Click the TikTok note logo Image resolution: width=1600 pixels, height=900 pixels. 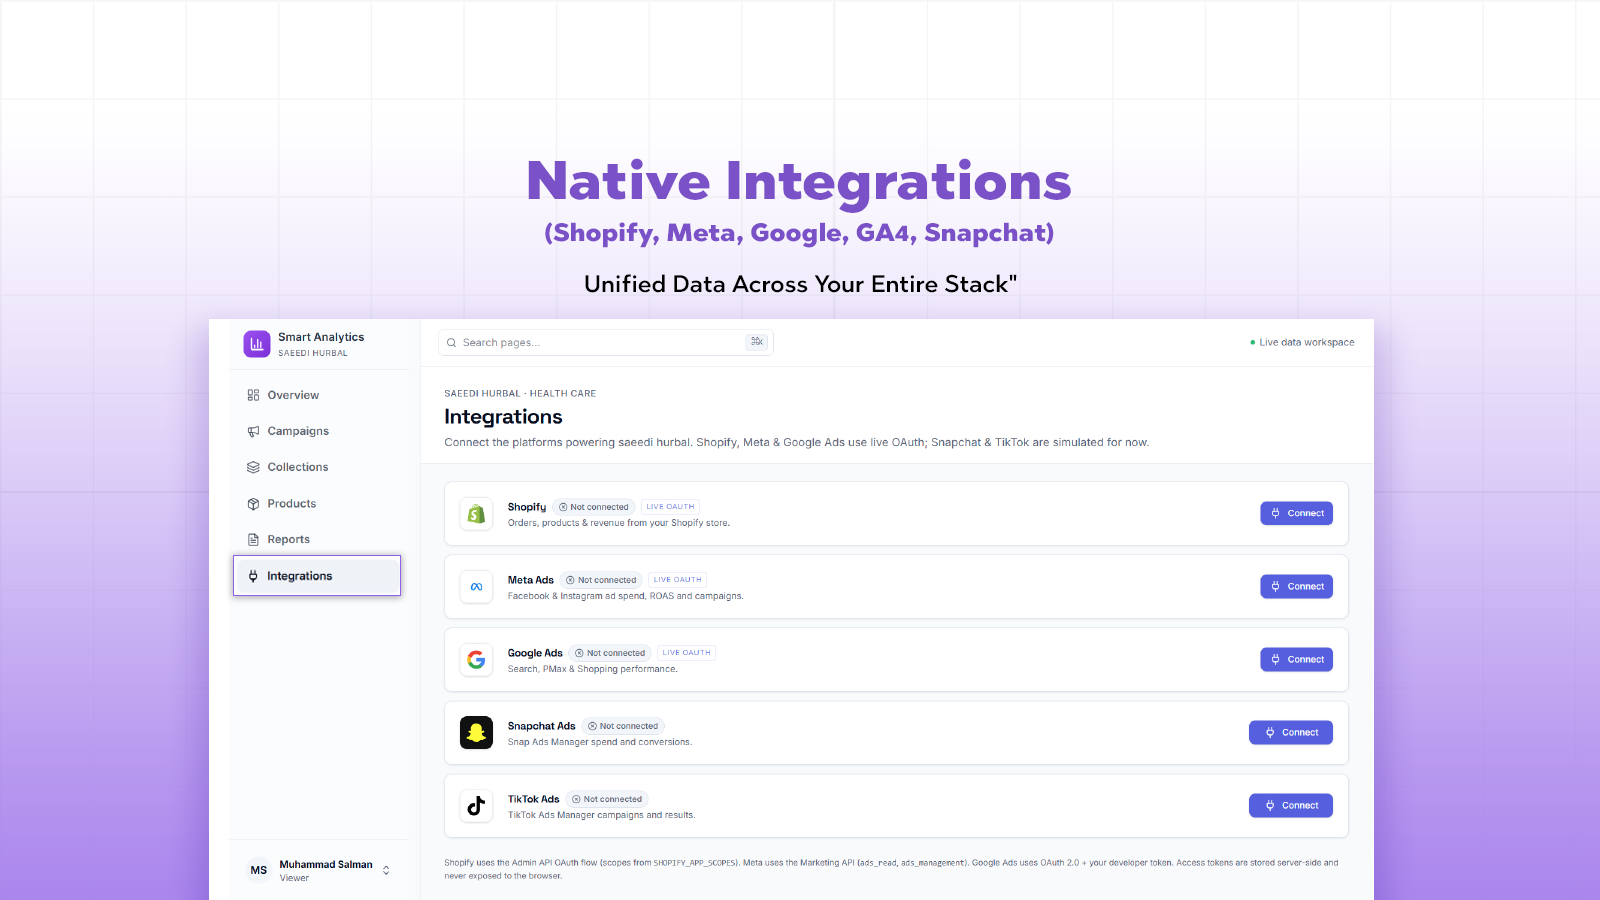(x=476, y=806)
